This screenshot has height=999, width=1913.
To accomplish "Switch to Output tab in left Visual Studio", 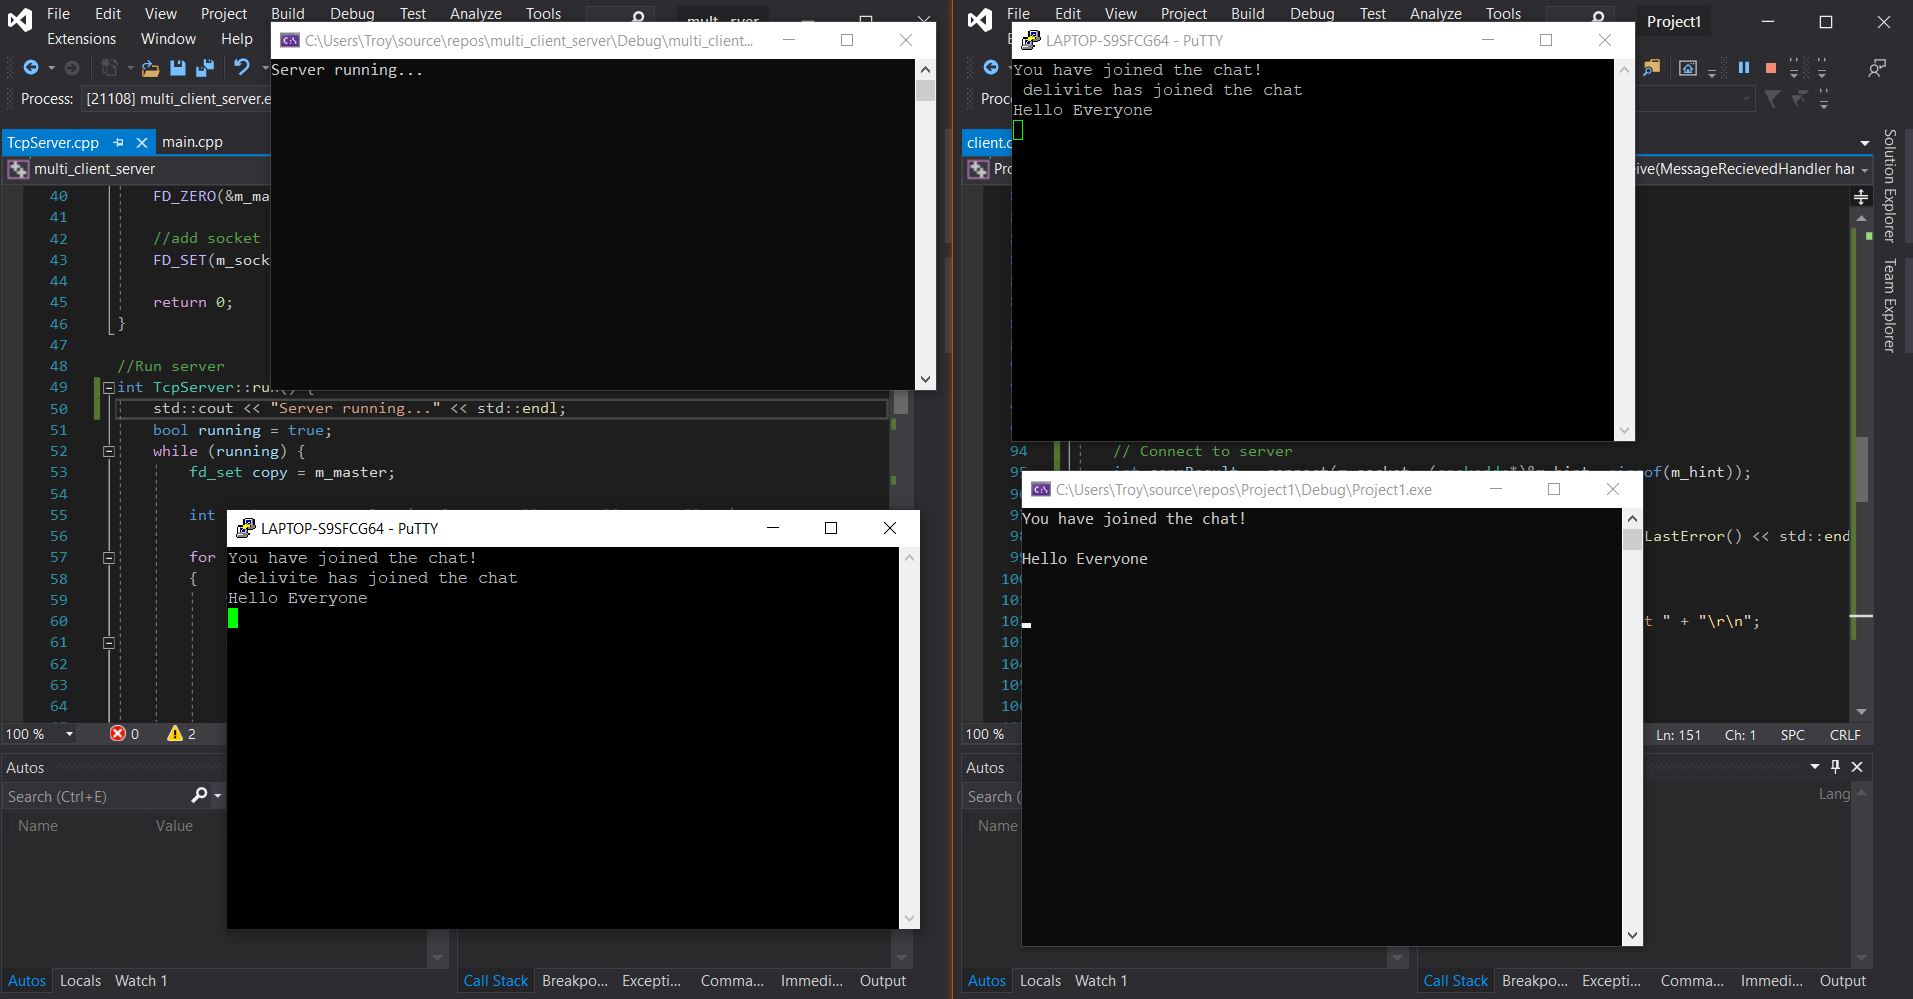I will [882, 980].
